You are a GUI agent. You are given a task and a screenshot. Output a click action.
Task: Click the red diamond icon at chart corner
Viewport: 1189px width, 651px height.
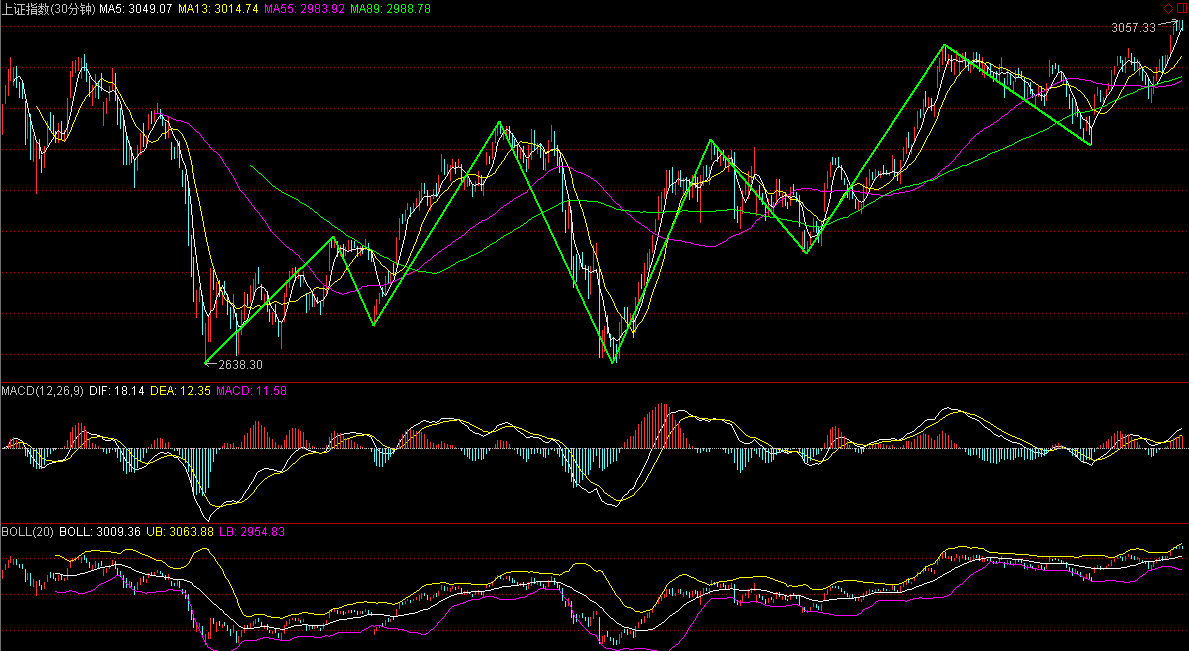(1168, 8)
